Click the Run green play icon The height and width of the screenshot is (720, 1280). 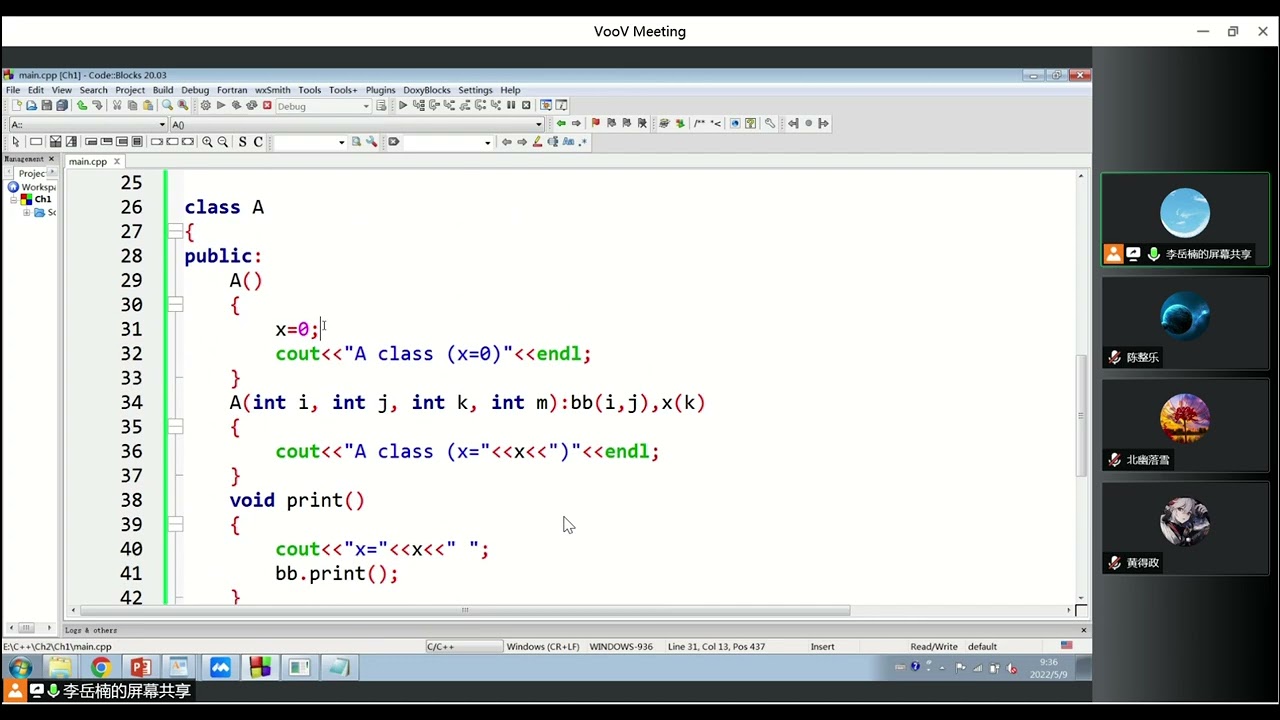221,105
